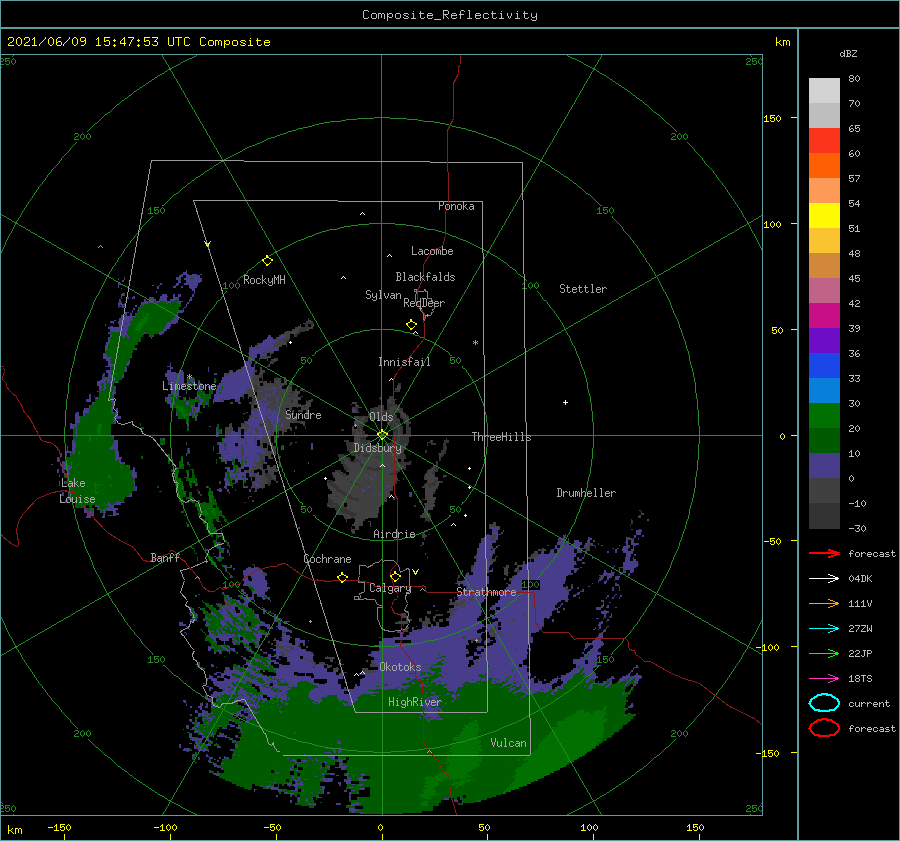
Task: Click the current legend text
Action: coord(869,703)
